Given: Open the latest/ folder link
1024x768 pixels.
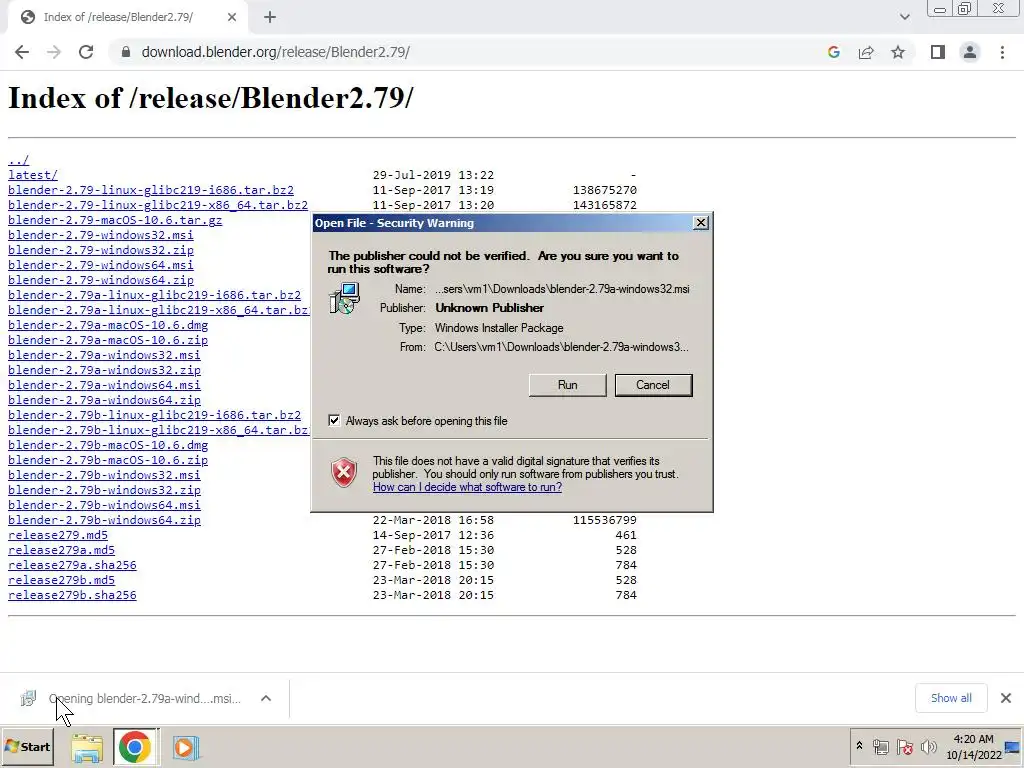Looking at the screenshot, I should tap(33, 175).
